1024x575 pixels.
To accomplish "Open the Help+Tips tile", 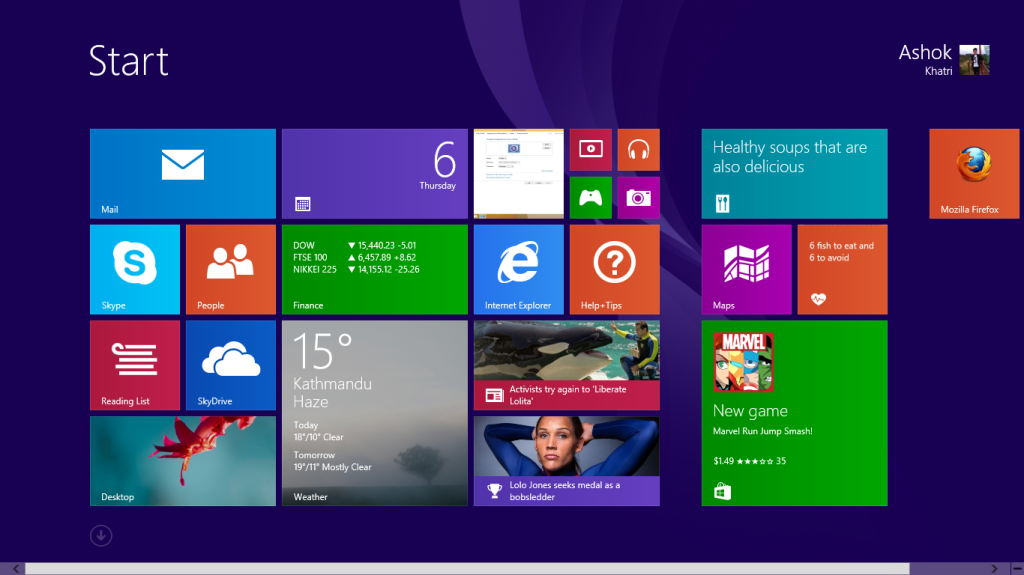I will pos(614,269).
